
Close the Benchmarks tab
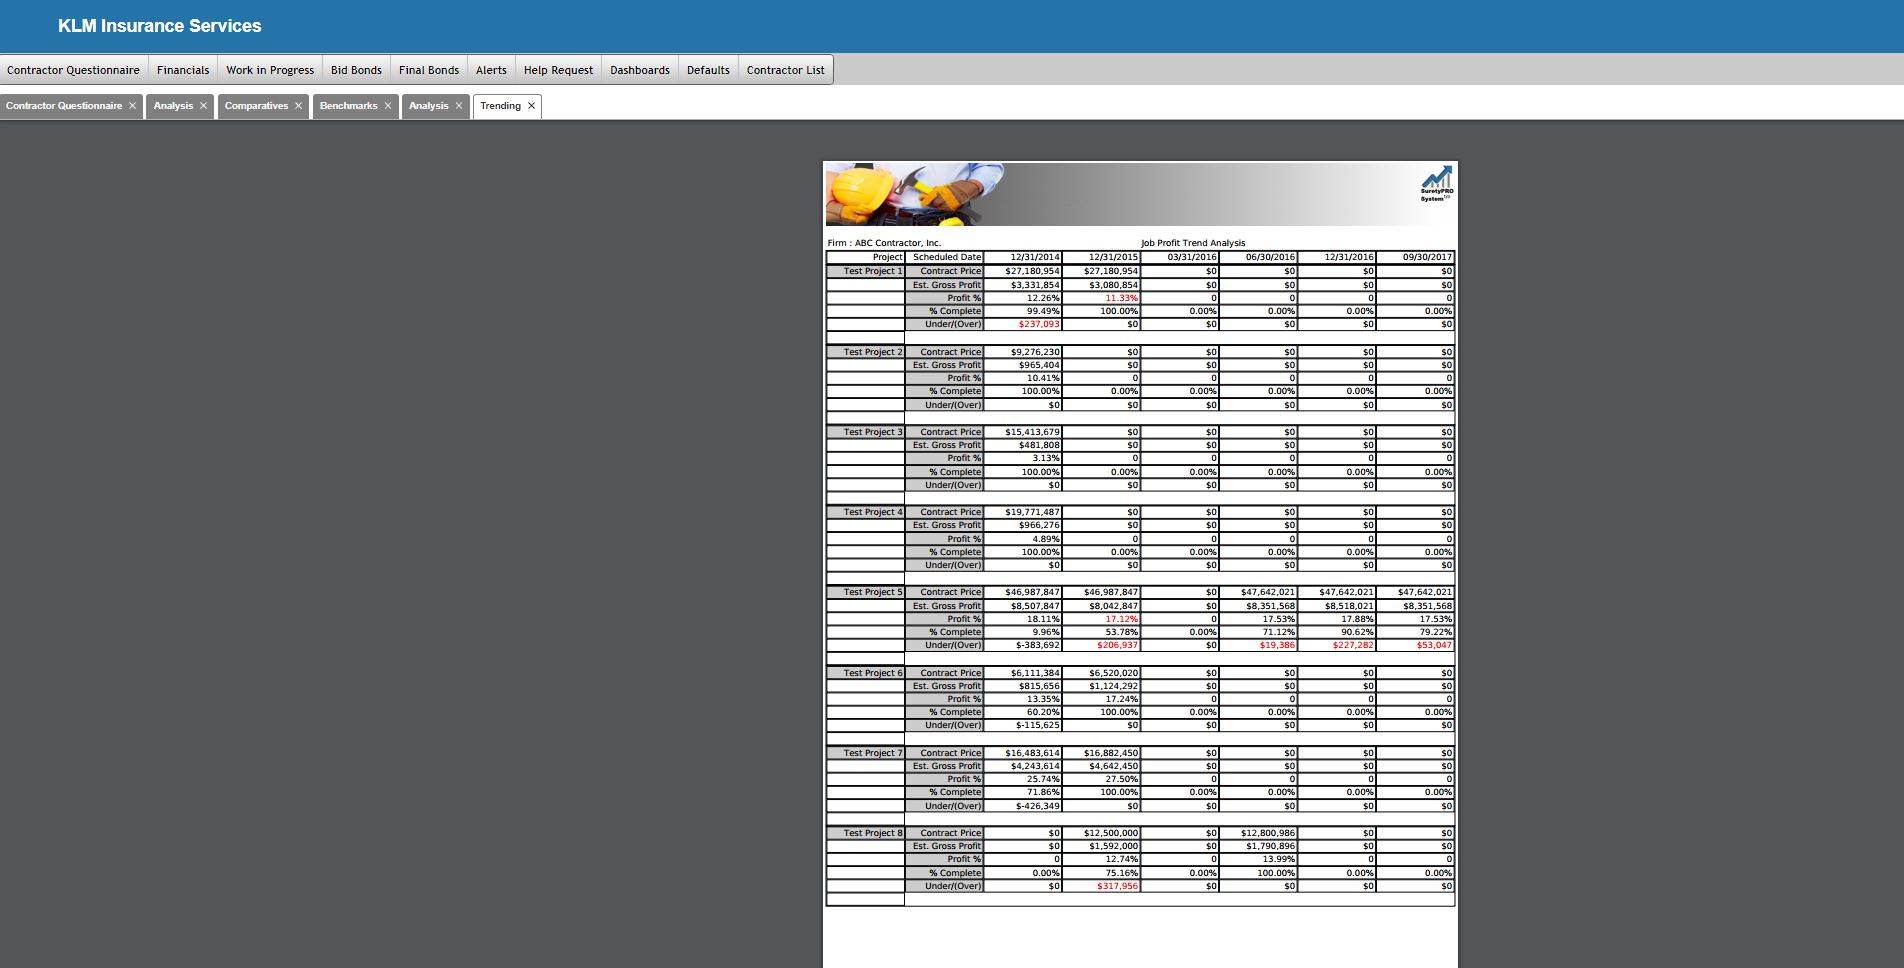coord(388,106)
